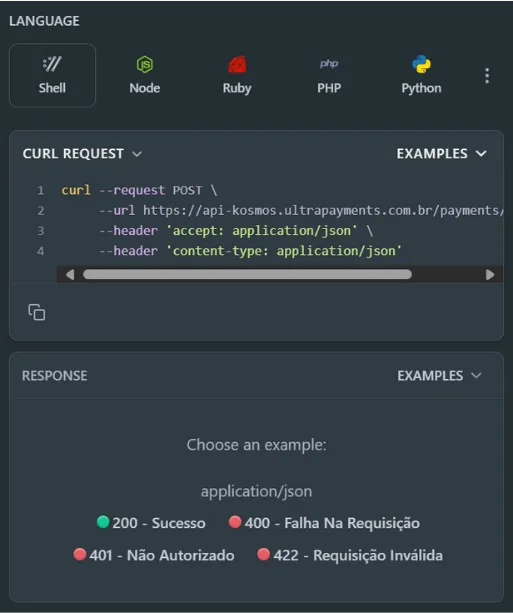This screenshot has width=513, height=613.
Task: Choose the 200 - Sucesso example
Action: [x=151, y=523]
